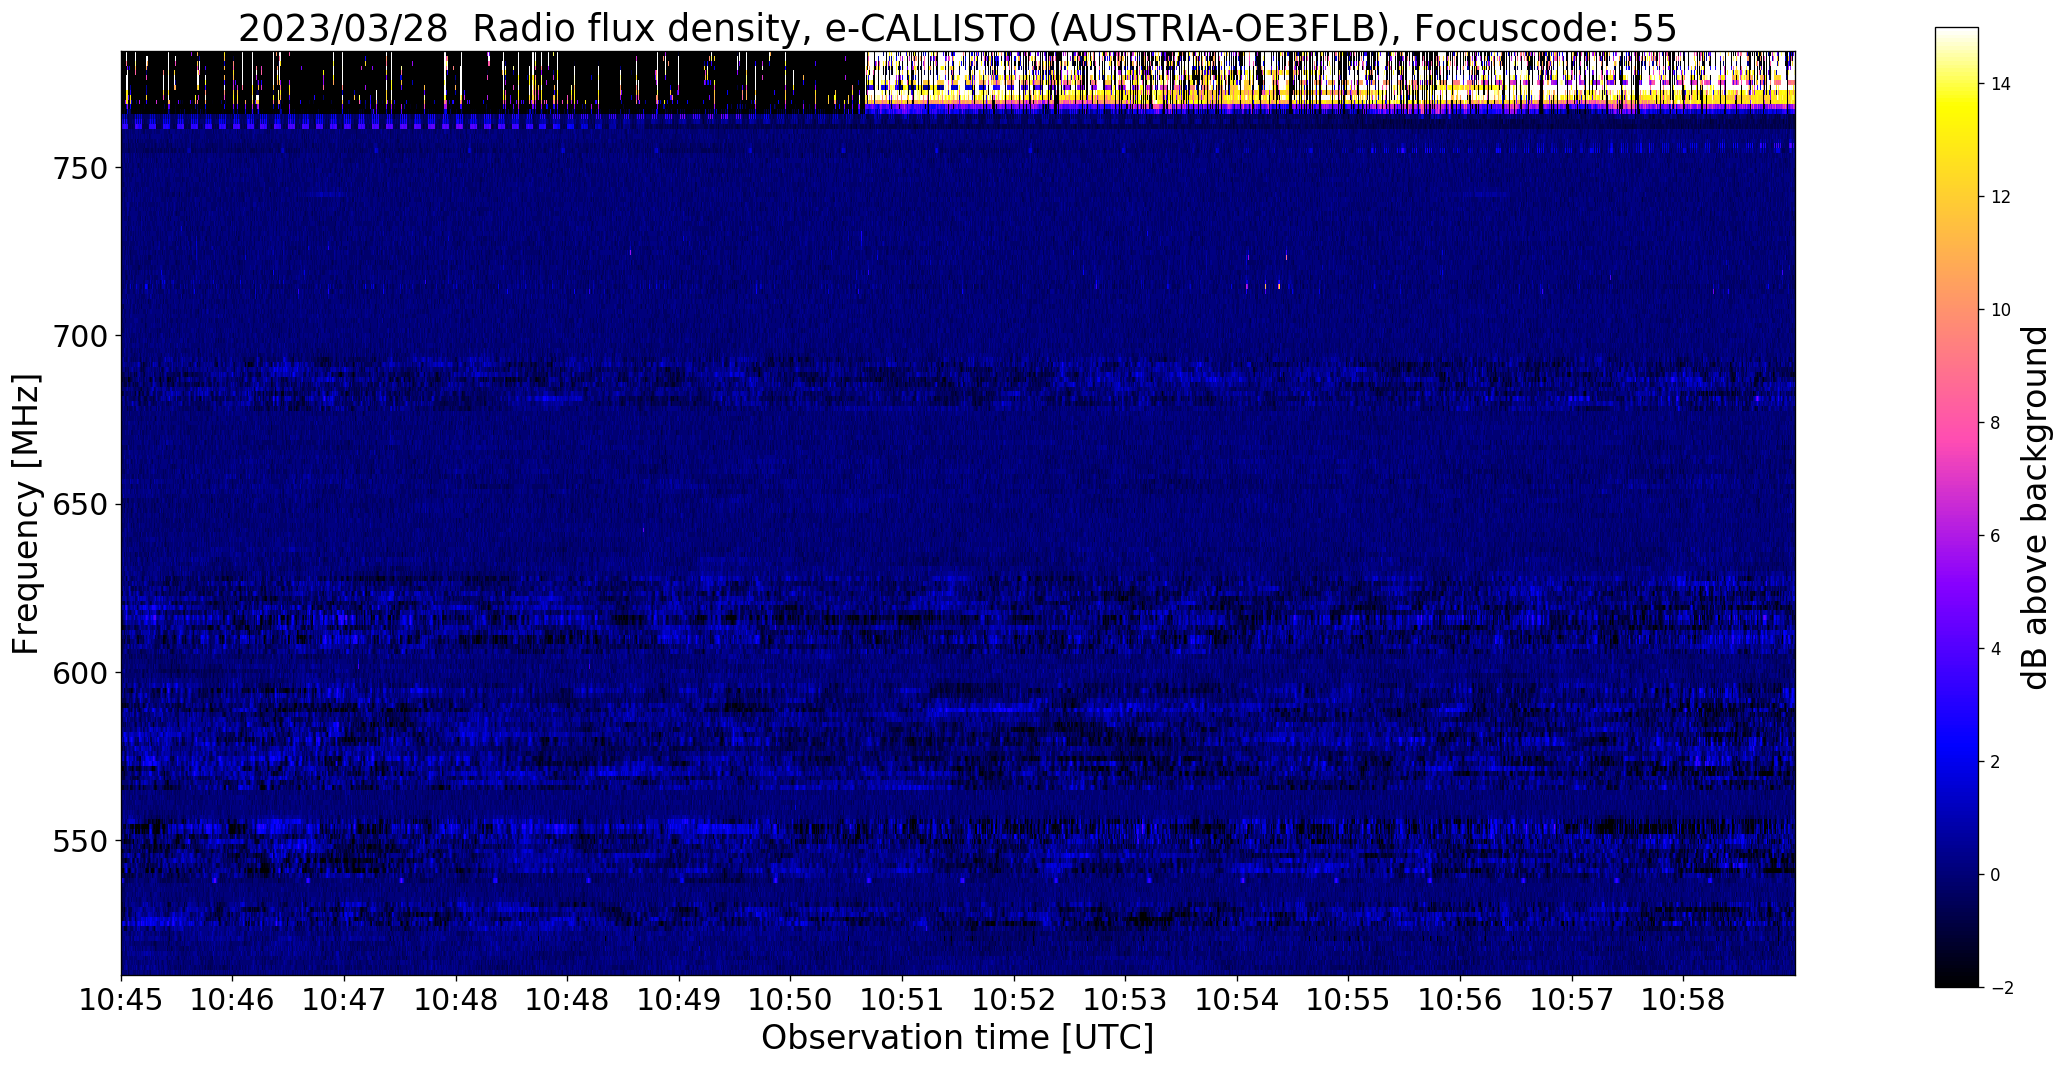The width and height of the screenshot is (2066, 1067).
Task: Click the 600 frequency tick label
Action: coord(78,673)
